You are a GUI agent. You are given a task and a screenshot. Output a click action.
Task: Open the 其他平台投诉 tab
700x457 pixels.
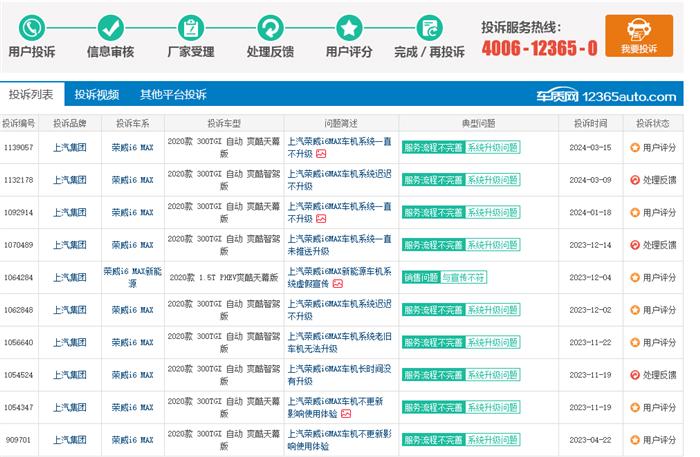(x=173, y=94)
